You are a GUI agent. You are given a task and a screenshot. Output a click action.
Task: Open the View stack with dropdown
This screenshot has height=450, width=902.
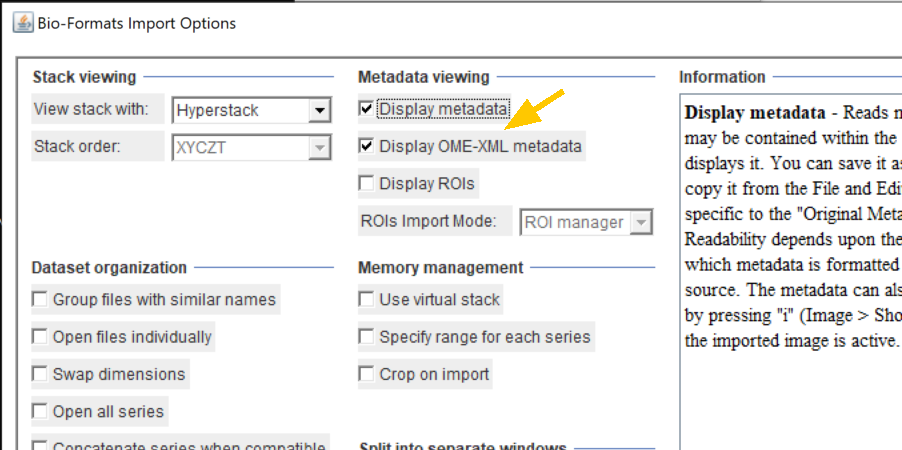(251, 110)
